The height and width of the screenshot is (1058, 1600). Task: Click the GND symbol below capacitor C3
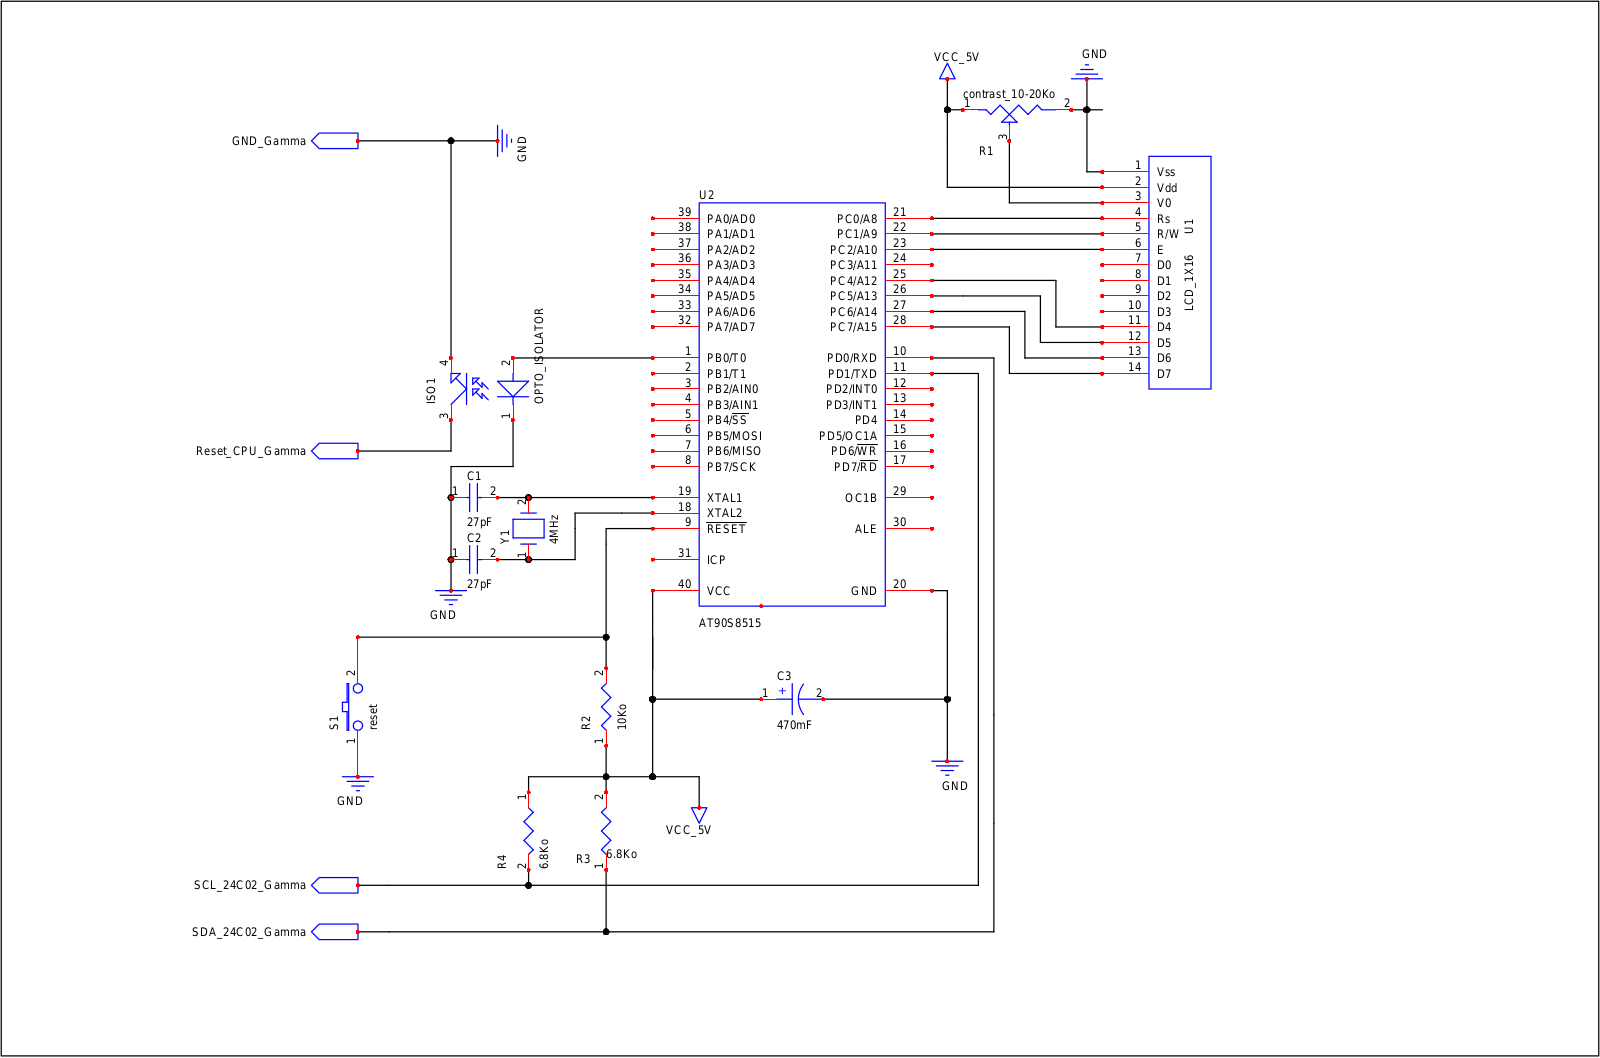pos(947,768)
